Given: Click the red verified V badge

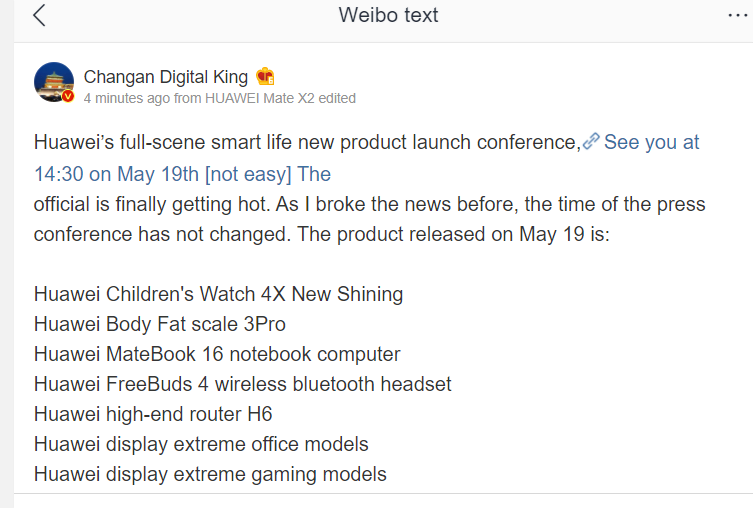Looking at the screenshot, I should 68,97.
